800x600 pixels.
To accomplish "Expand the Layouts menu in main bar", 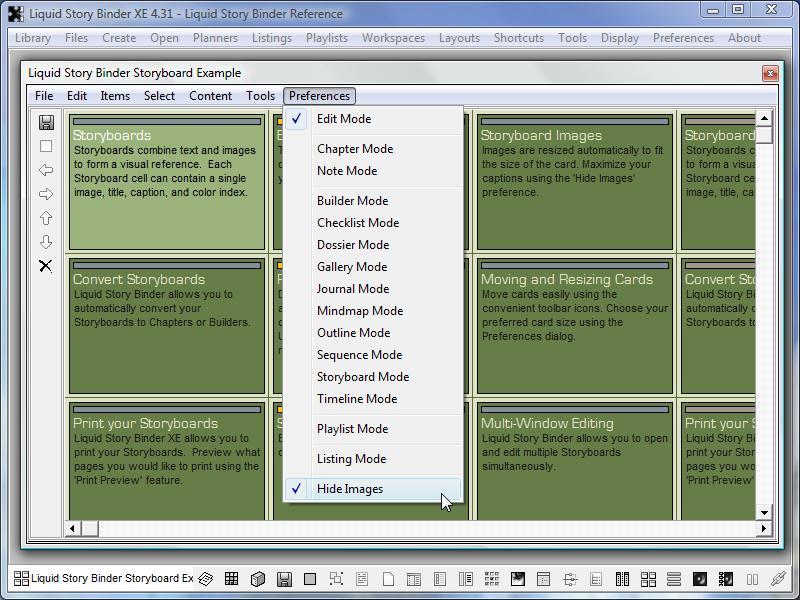I will [x=459, y=38].
